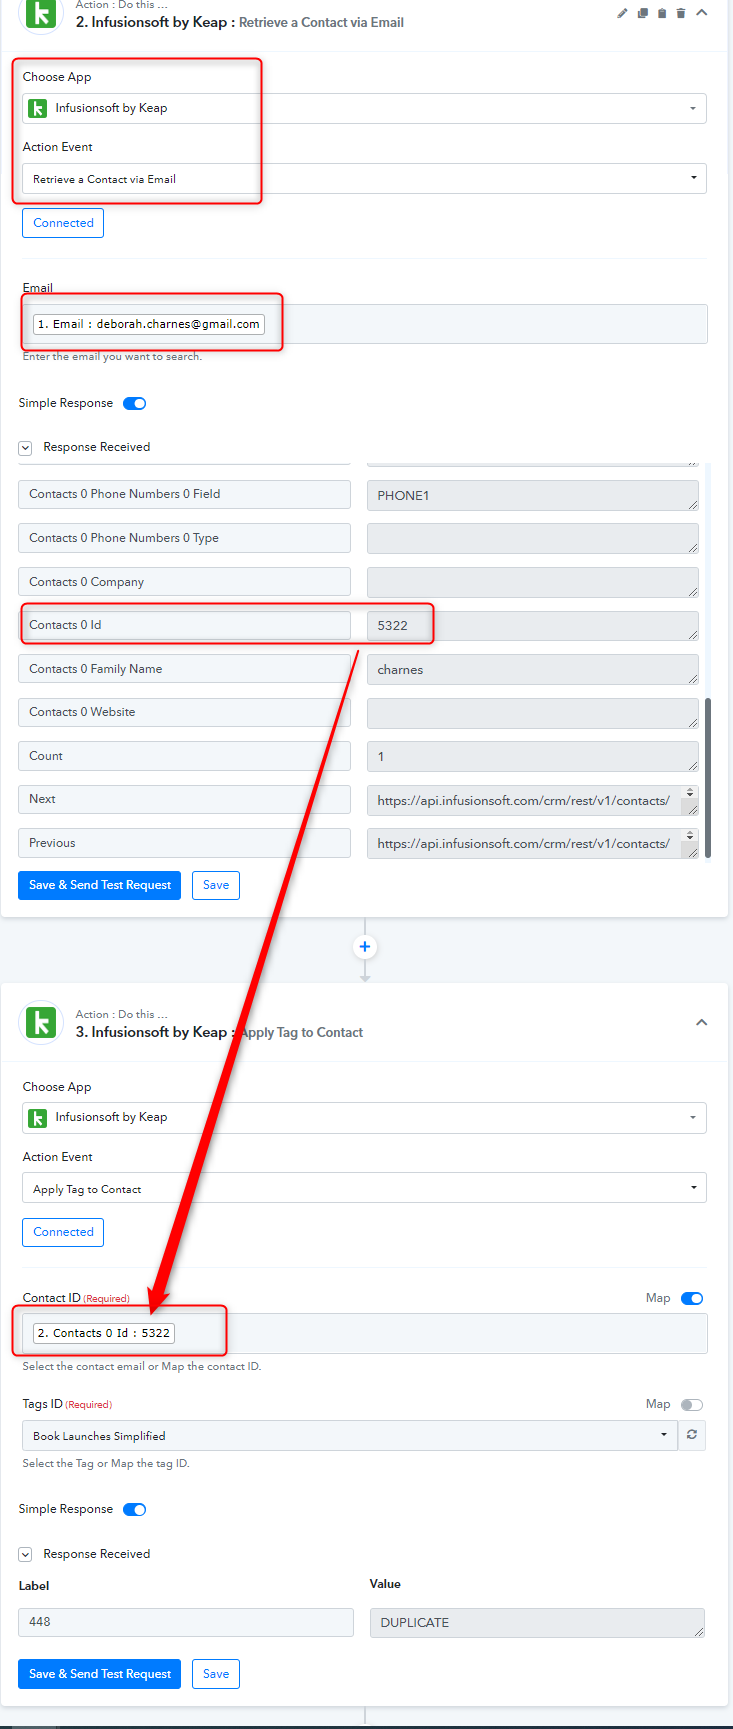Click the stepper arrows on the Previous URL field
733x1729 pixels.
690,835
